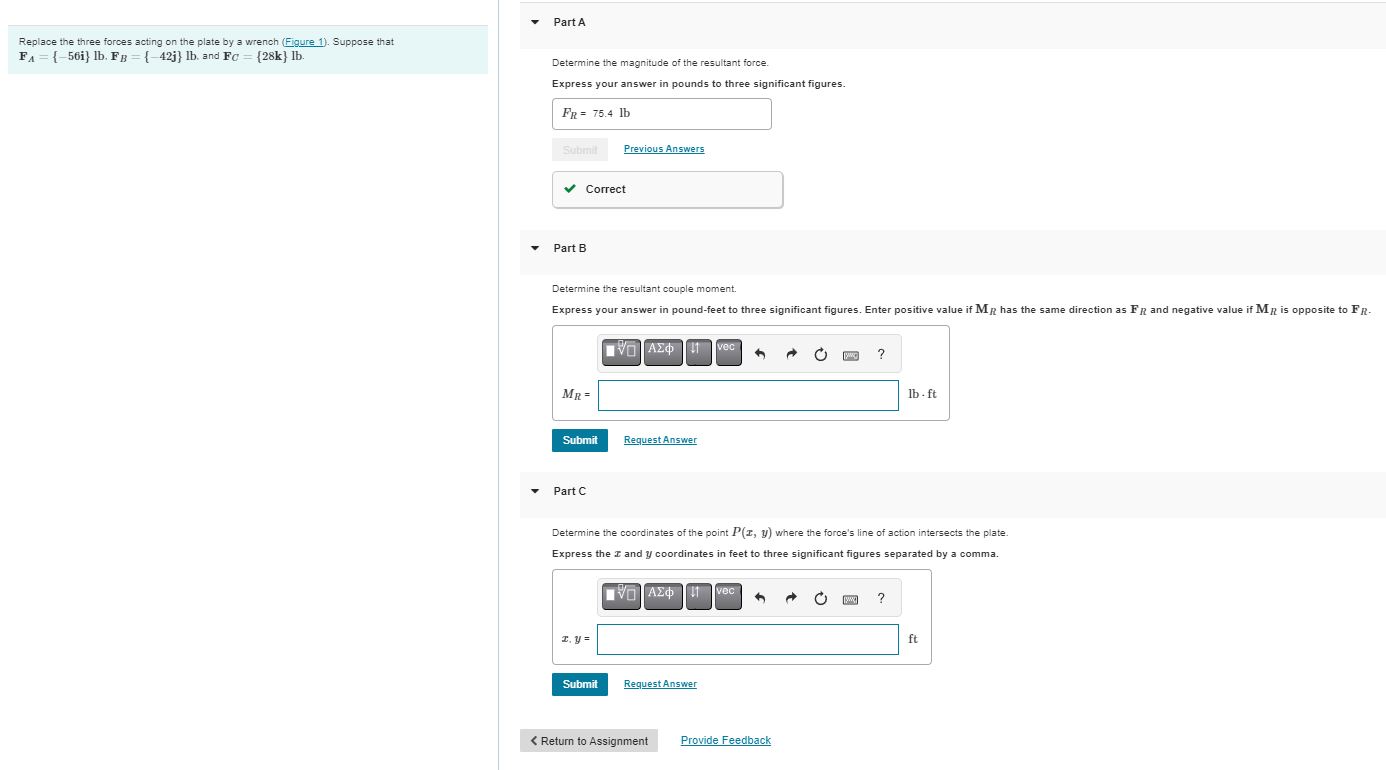Click the x, y coordinates input field

pos(748,639)
